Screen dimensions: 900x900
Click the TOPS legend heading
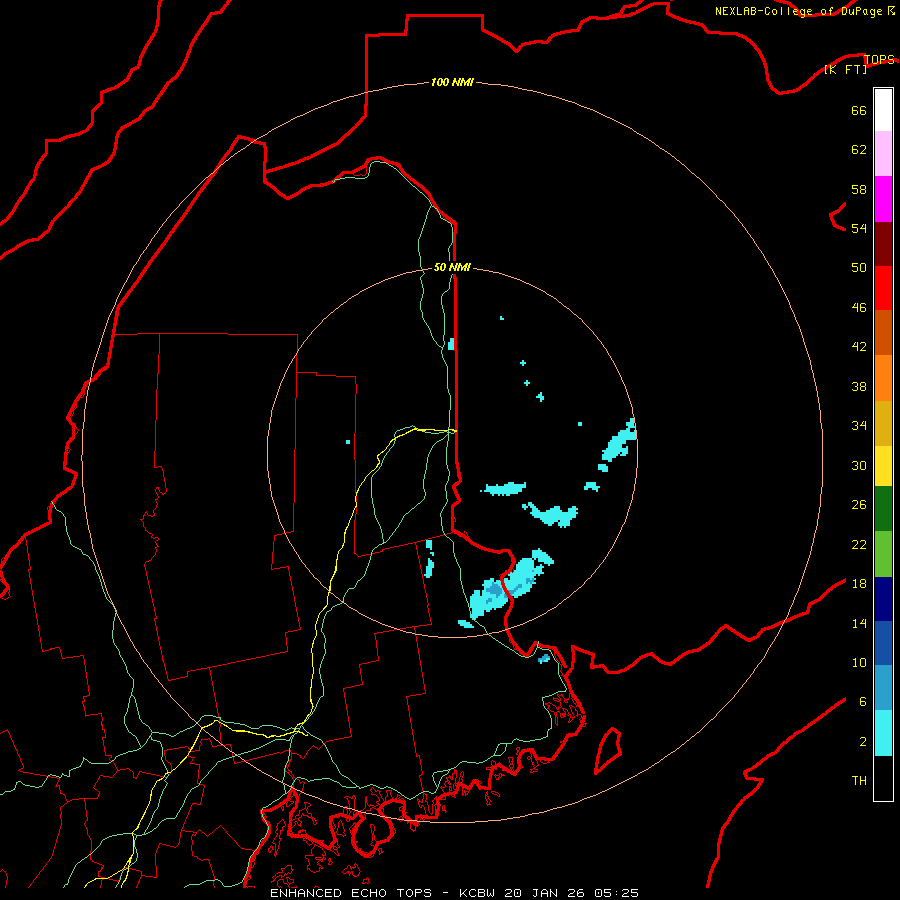tap(879, 59)
